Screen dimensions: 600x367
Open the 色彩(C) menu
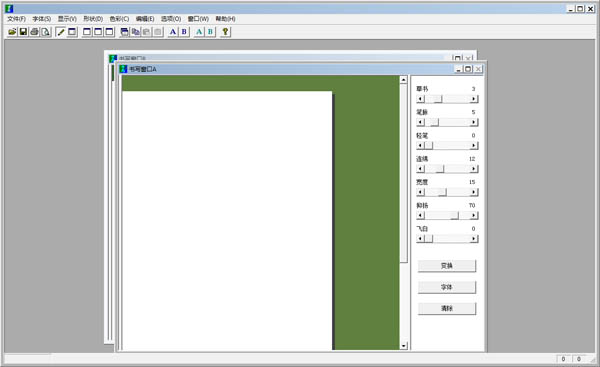pyautogui.click(x=119, y=19)
